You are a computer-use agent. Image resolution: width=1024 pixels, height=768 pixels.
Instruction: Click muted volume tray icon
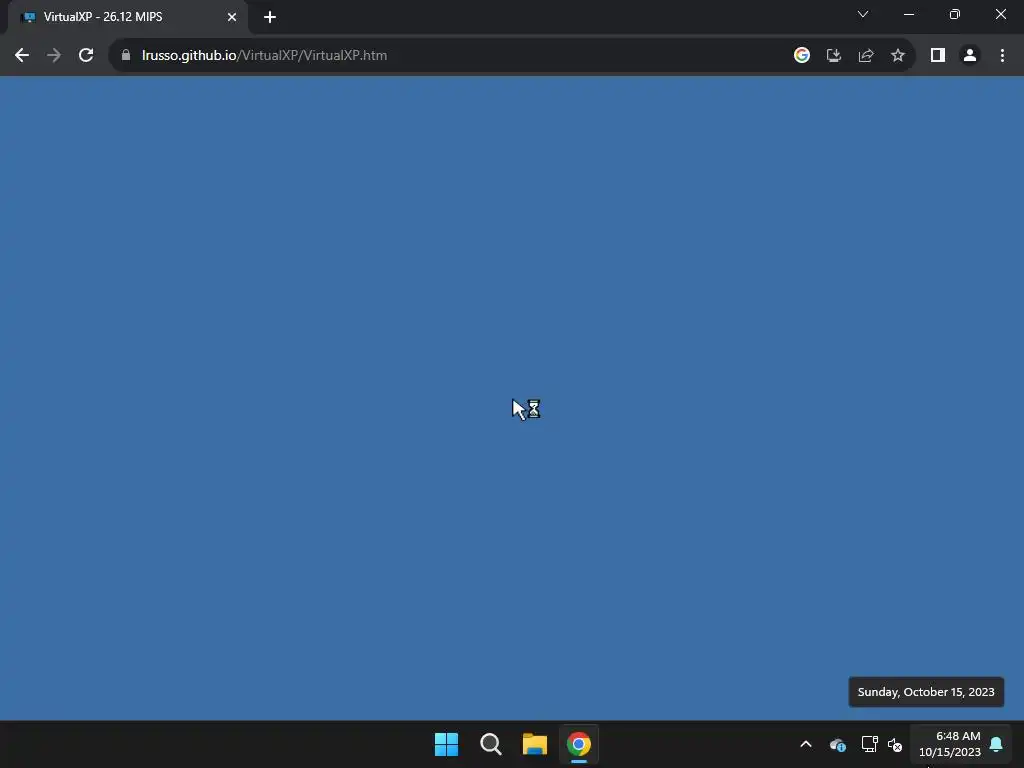pos(895,744)
